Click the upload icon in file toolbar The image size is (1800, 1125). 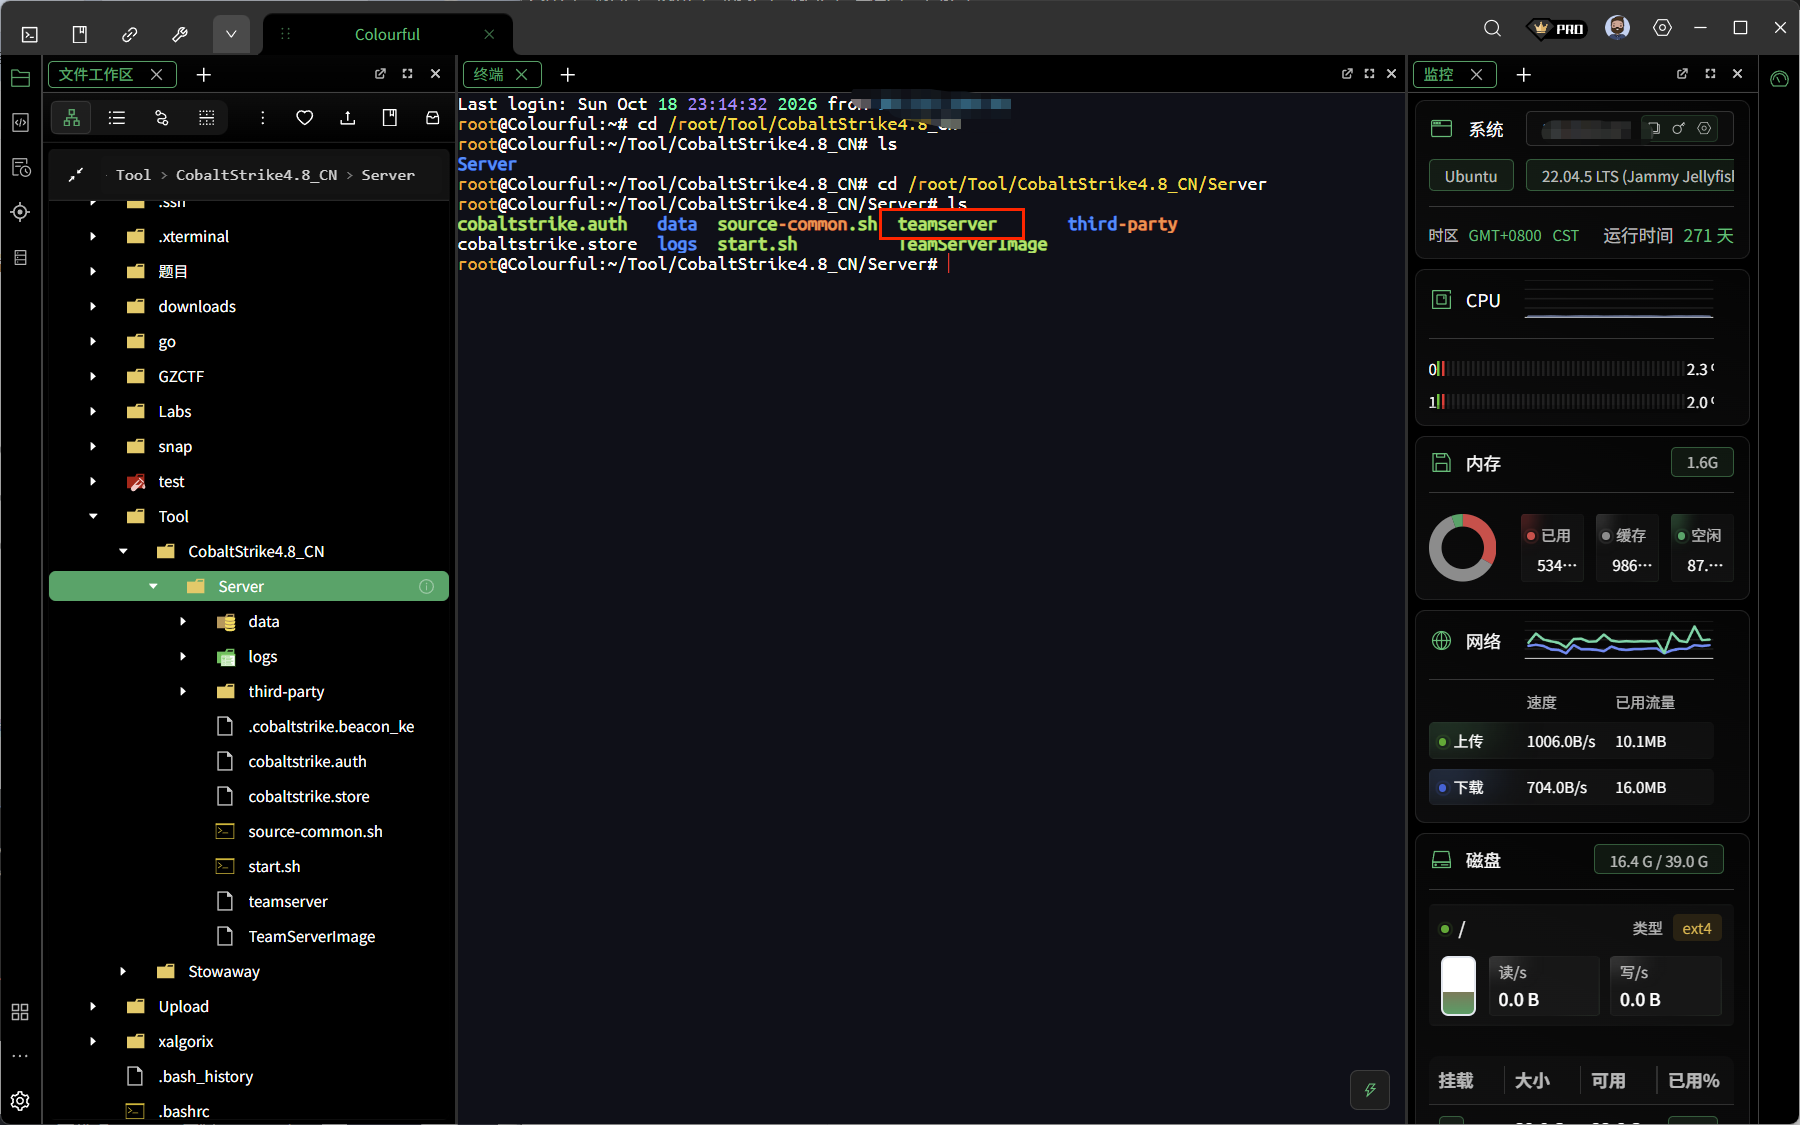[348, 118]
